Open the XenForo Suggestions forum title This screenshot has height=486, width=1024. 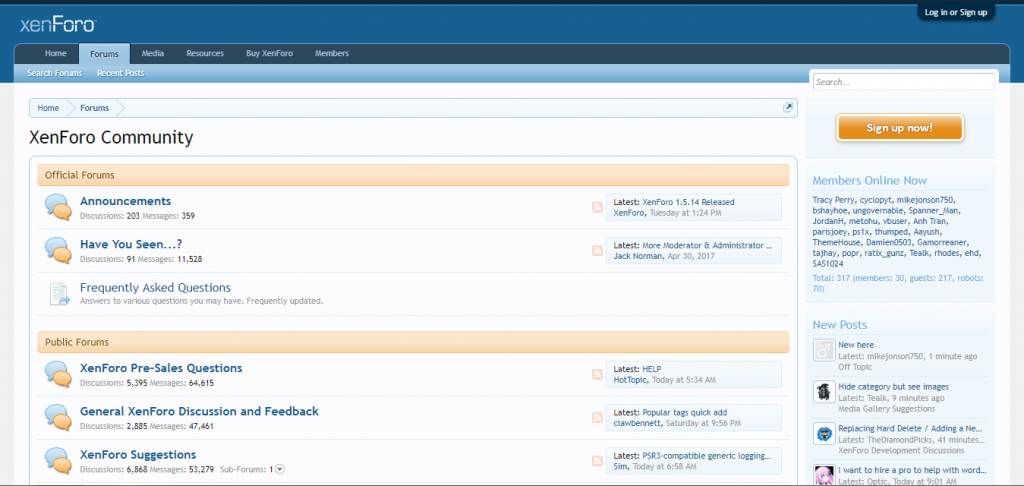(x=138, y=455)
